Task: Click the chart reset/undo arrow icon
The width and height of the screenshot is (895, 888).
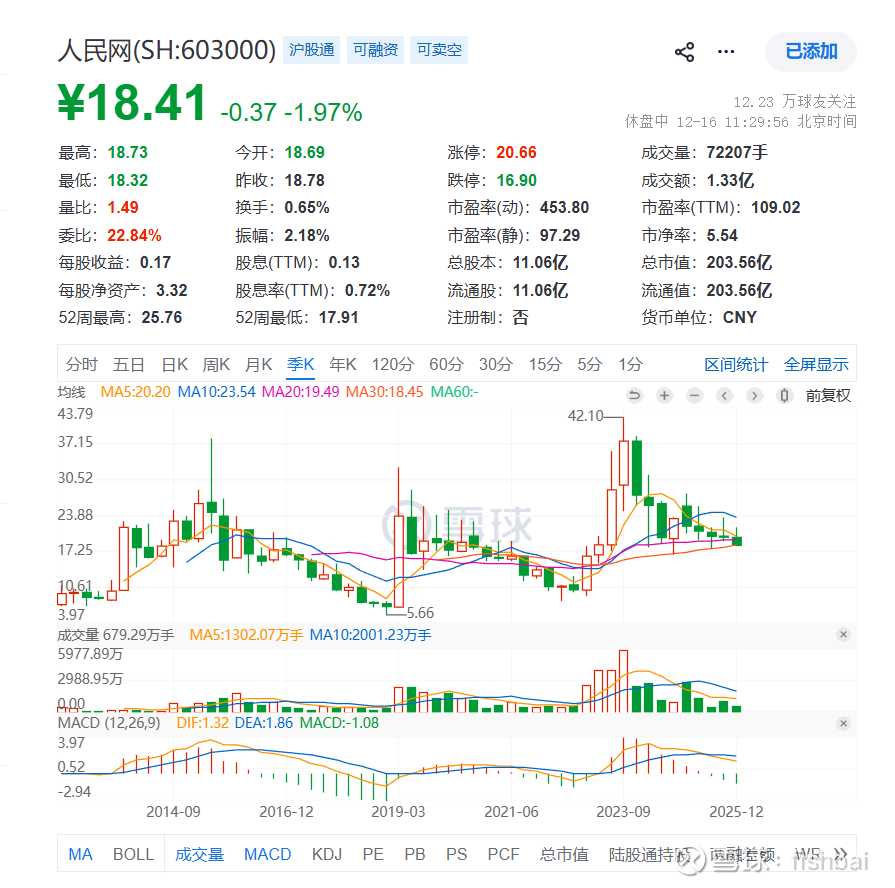Action: click(635, 395)
